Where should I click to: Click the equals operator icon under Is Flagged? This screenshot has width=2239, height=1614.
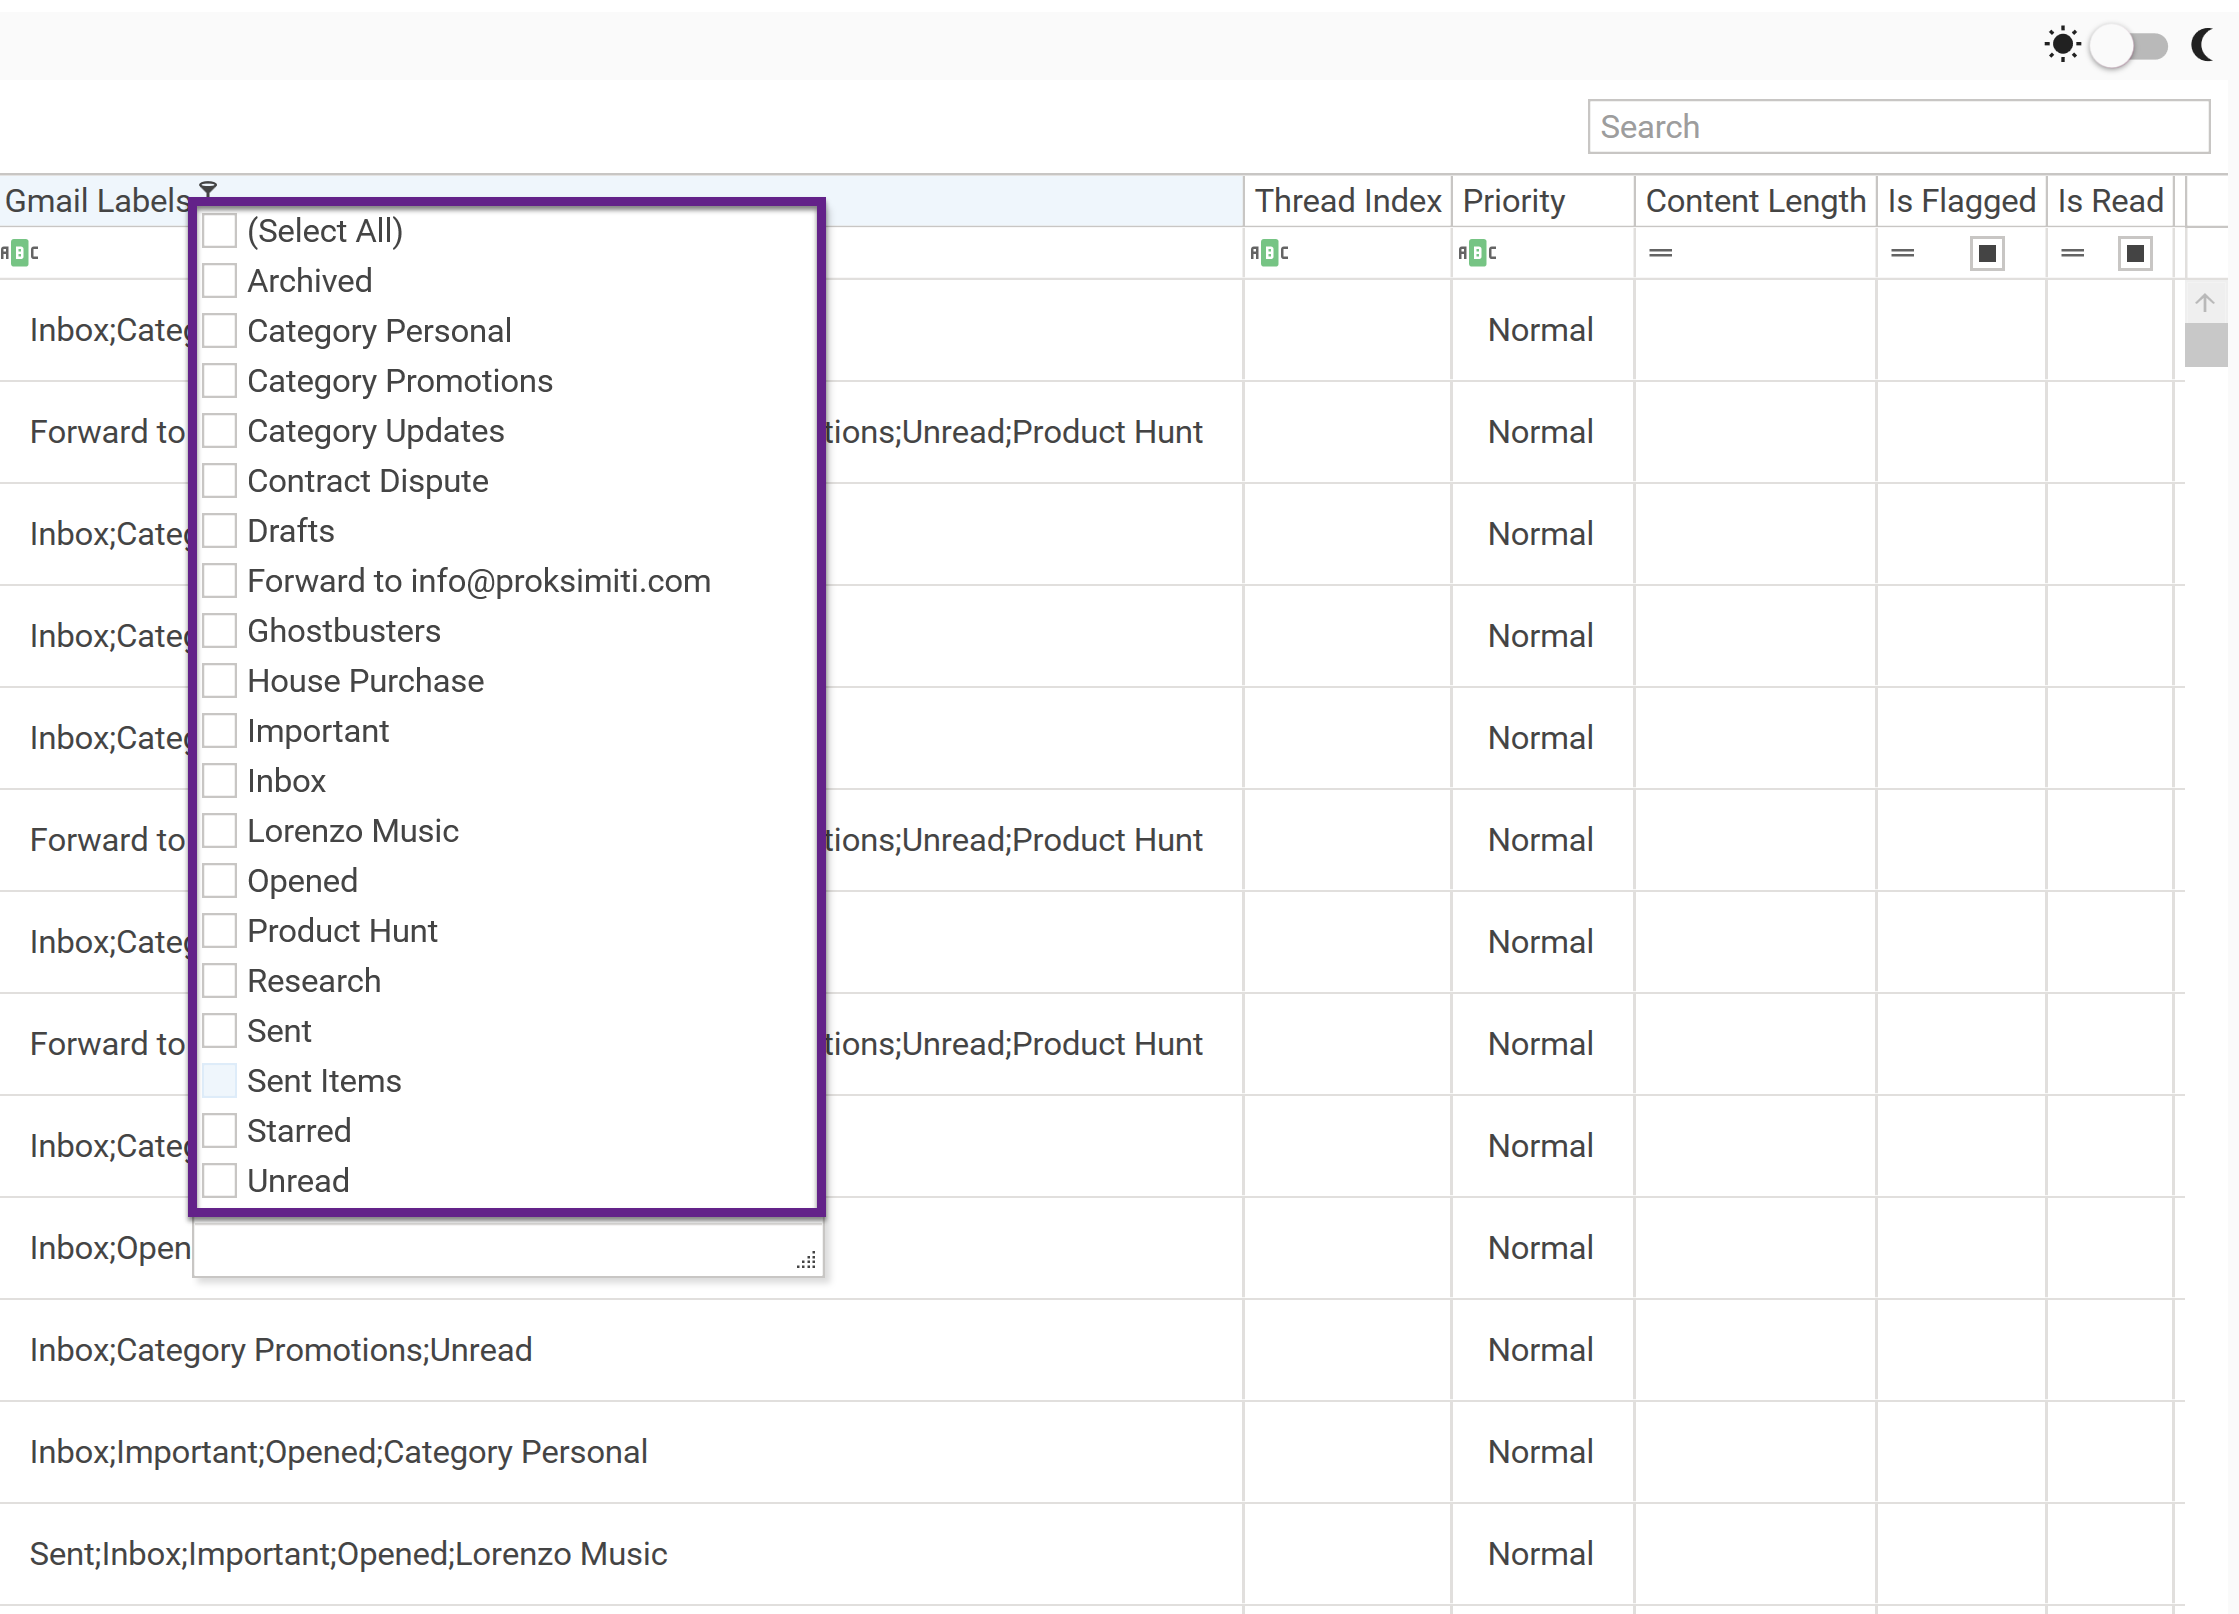click(x=1902, y=253)
